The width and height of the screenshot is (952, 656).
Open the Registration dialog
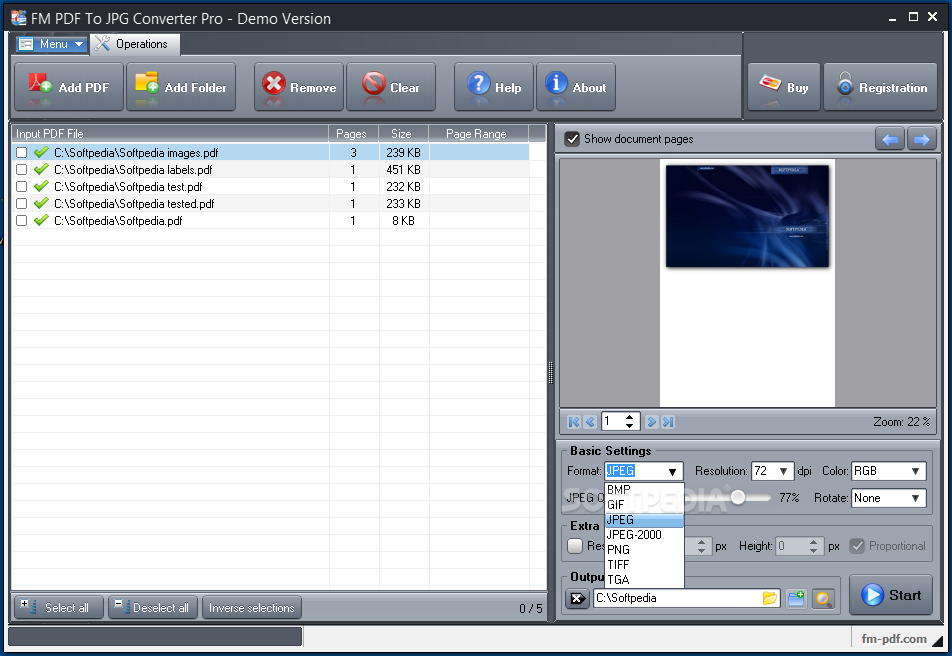coord(880,87)
